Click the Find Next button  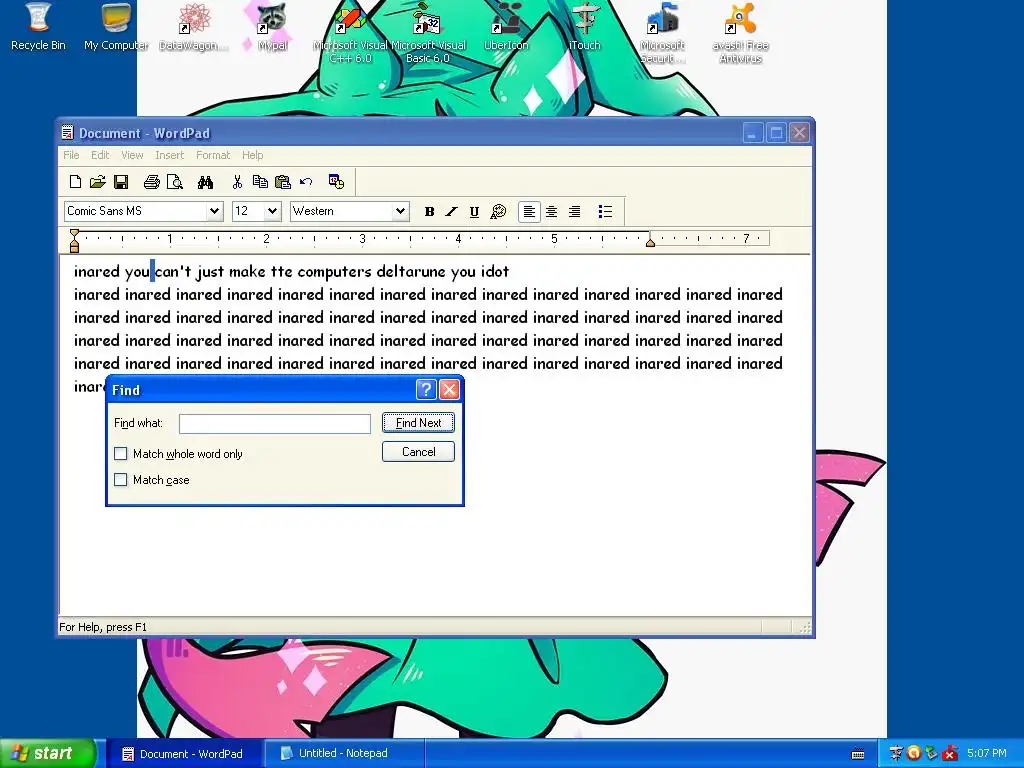point(418,423)
